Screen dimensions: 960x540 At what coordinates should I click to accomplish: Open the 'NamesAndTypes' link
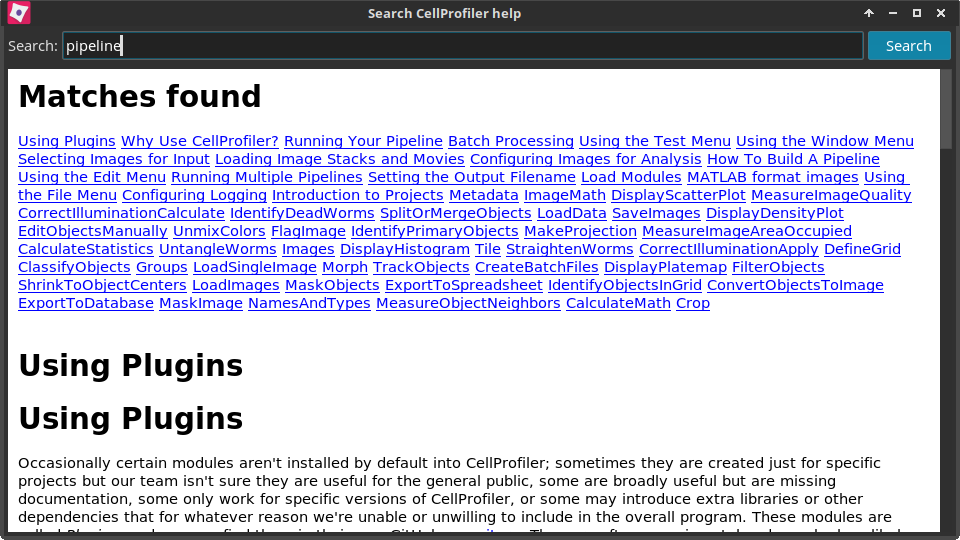(x=309, y=304)
